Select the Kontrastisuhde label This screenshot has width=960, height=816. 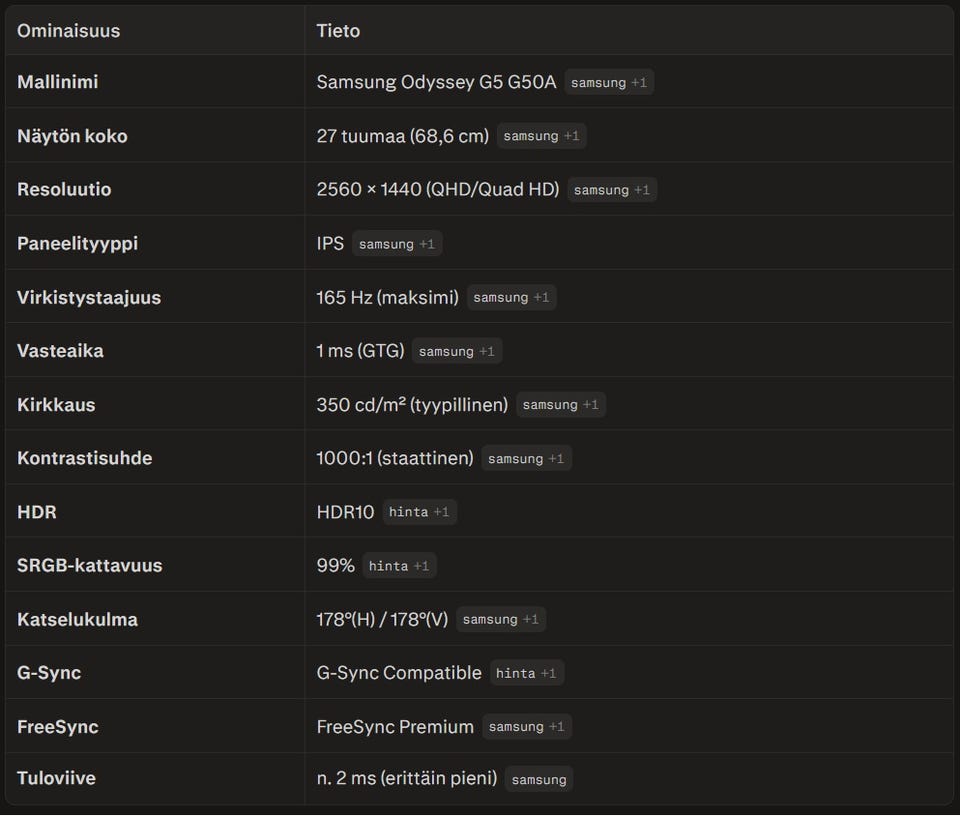tap(84, 459)
